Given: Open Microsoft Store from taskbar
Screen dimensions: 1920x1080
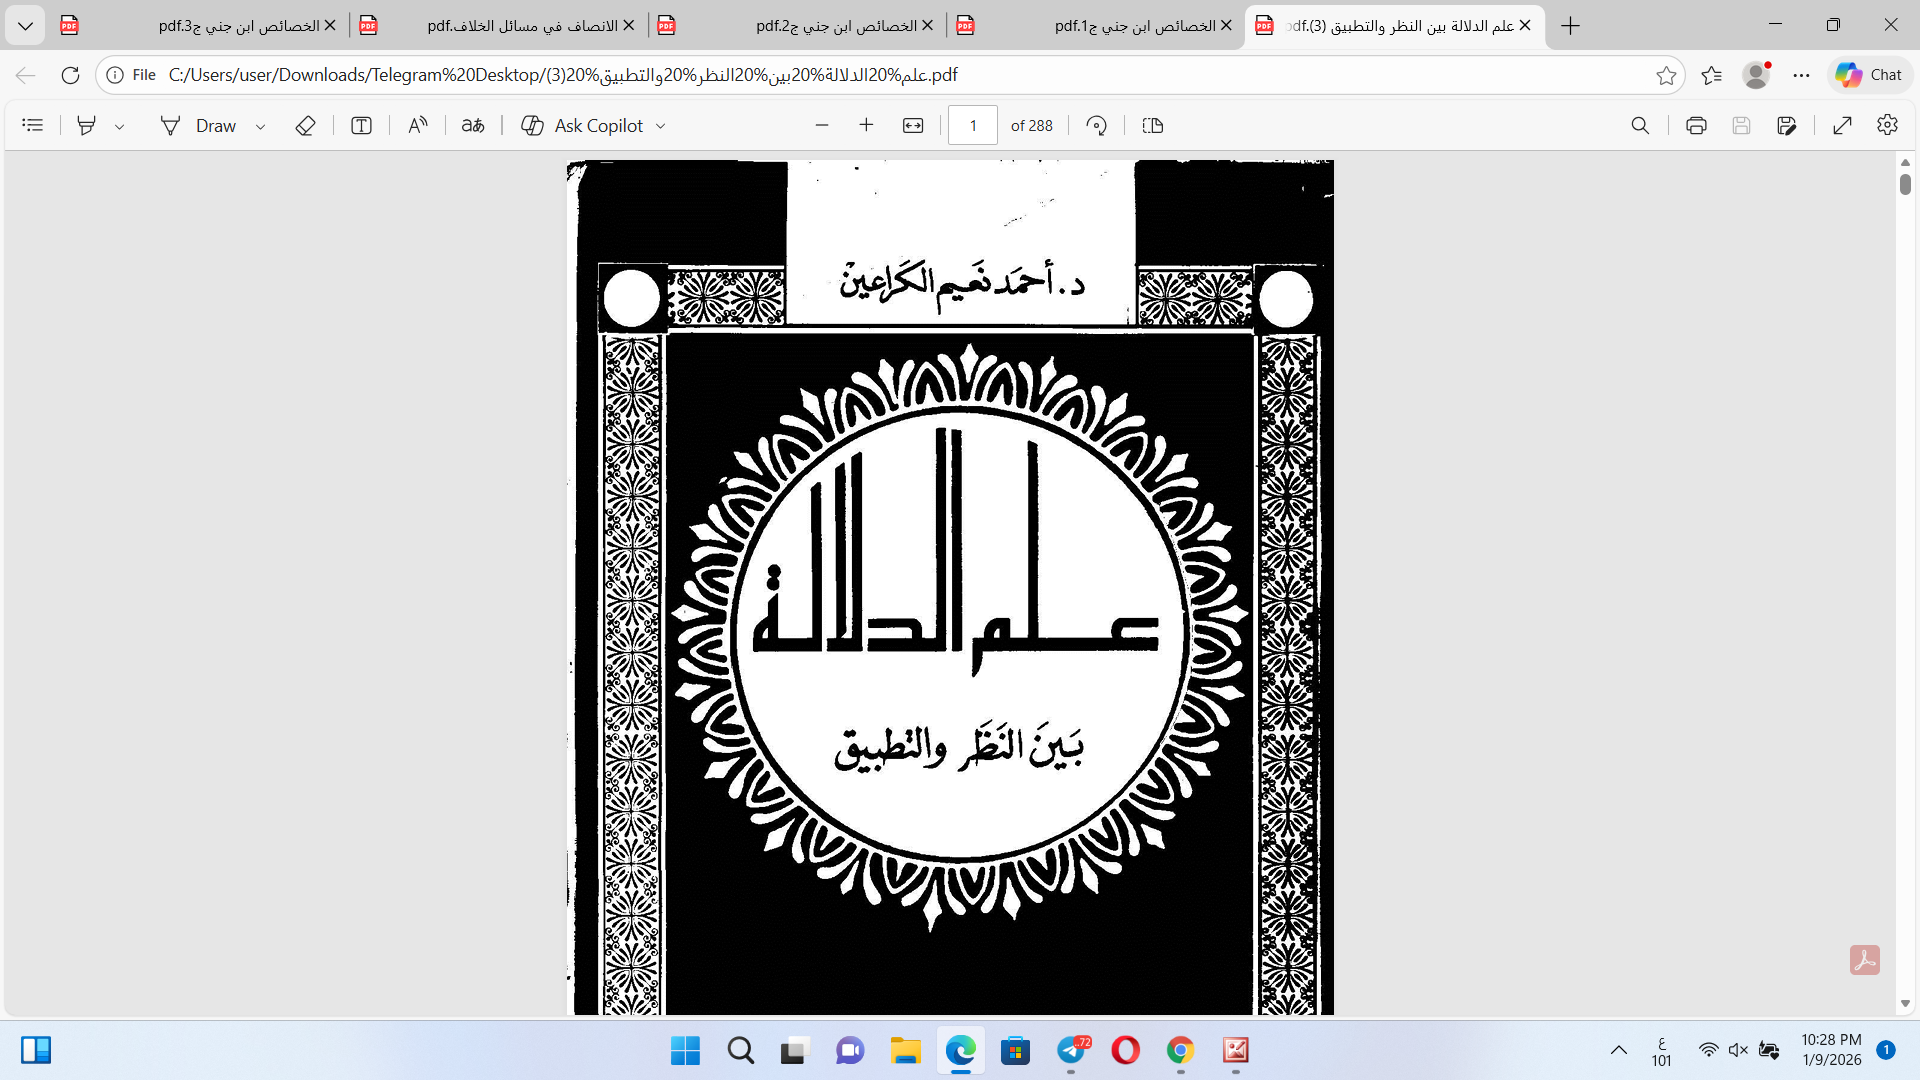Looking at the screenshot, I should coord(1016,1050).
